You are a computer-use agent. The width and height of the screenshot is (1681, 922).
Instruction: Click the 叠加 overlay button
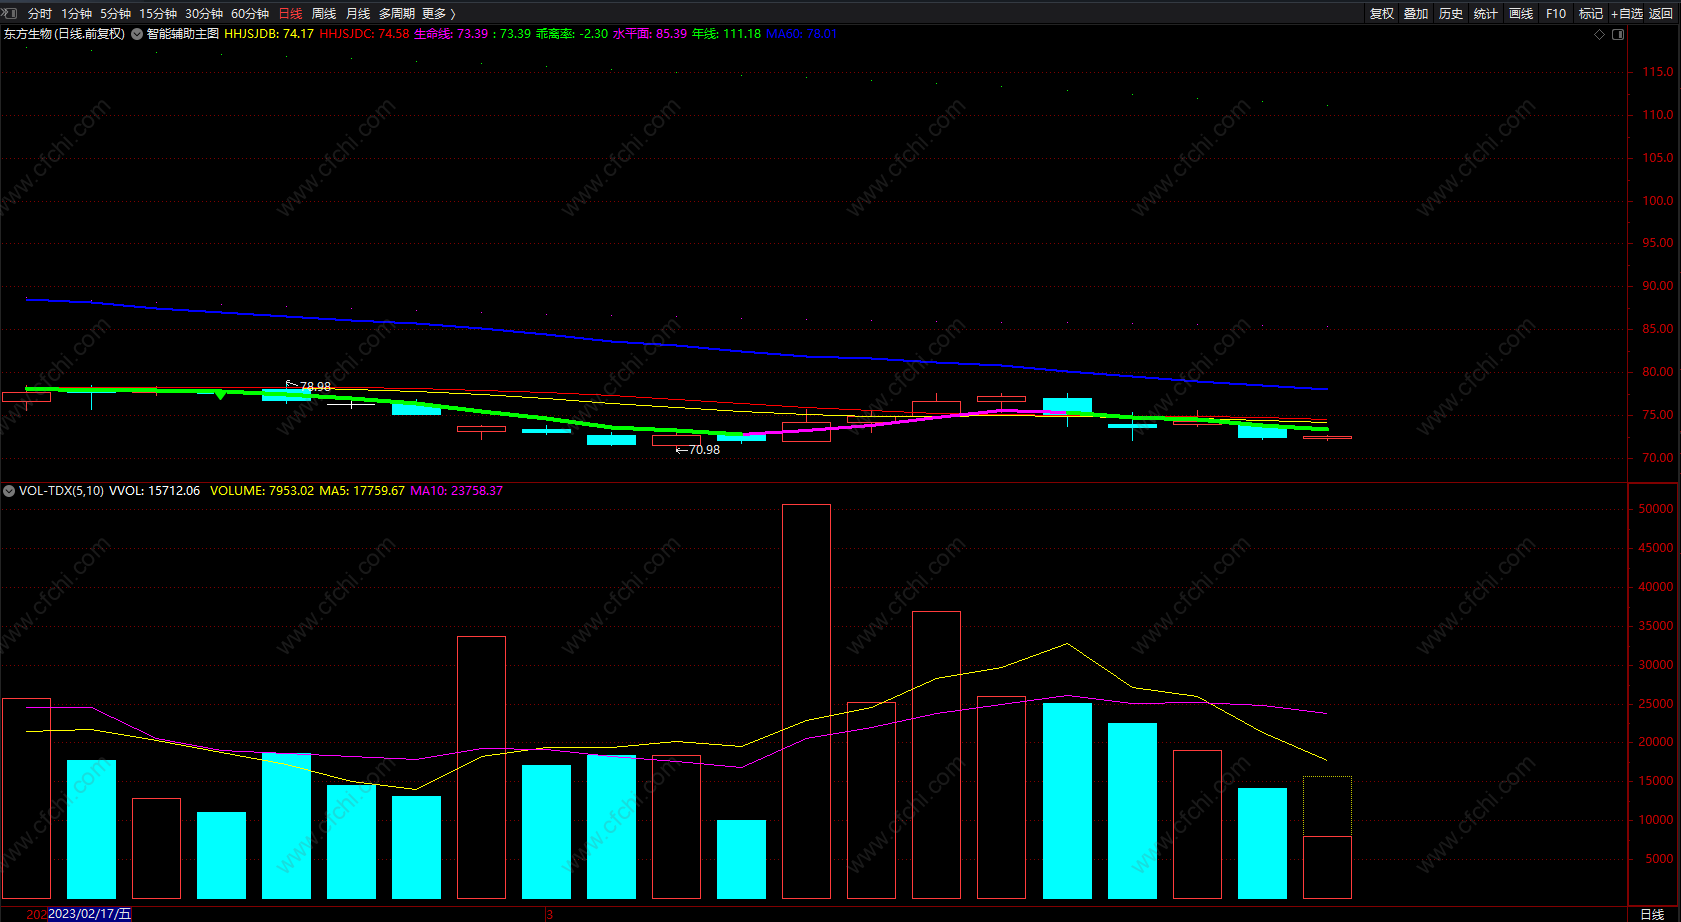click(1416, 14)
